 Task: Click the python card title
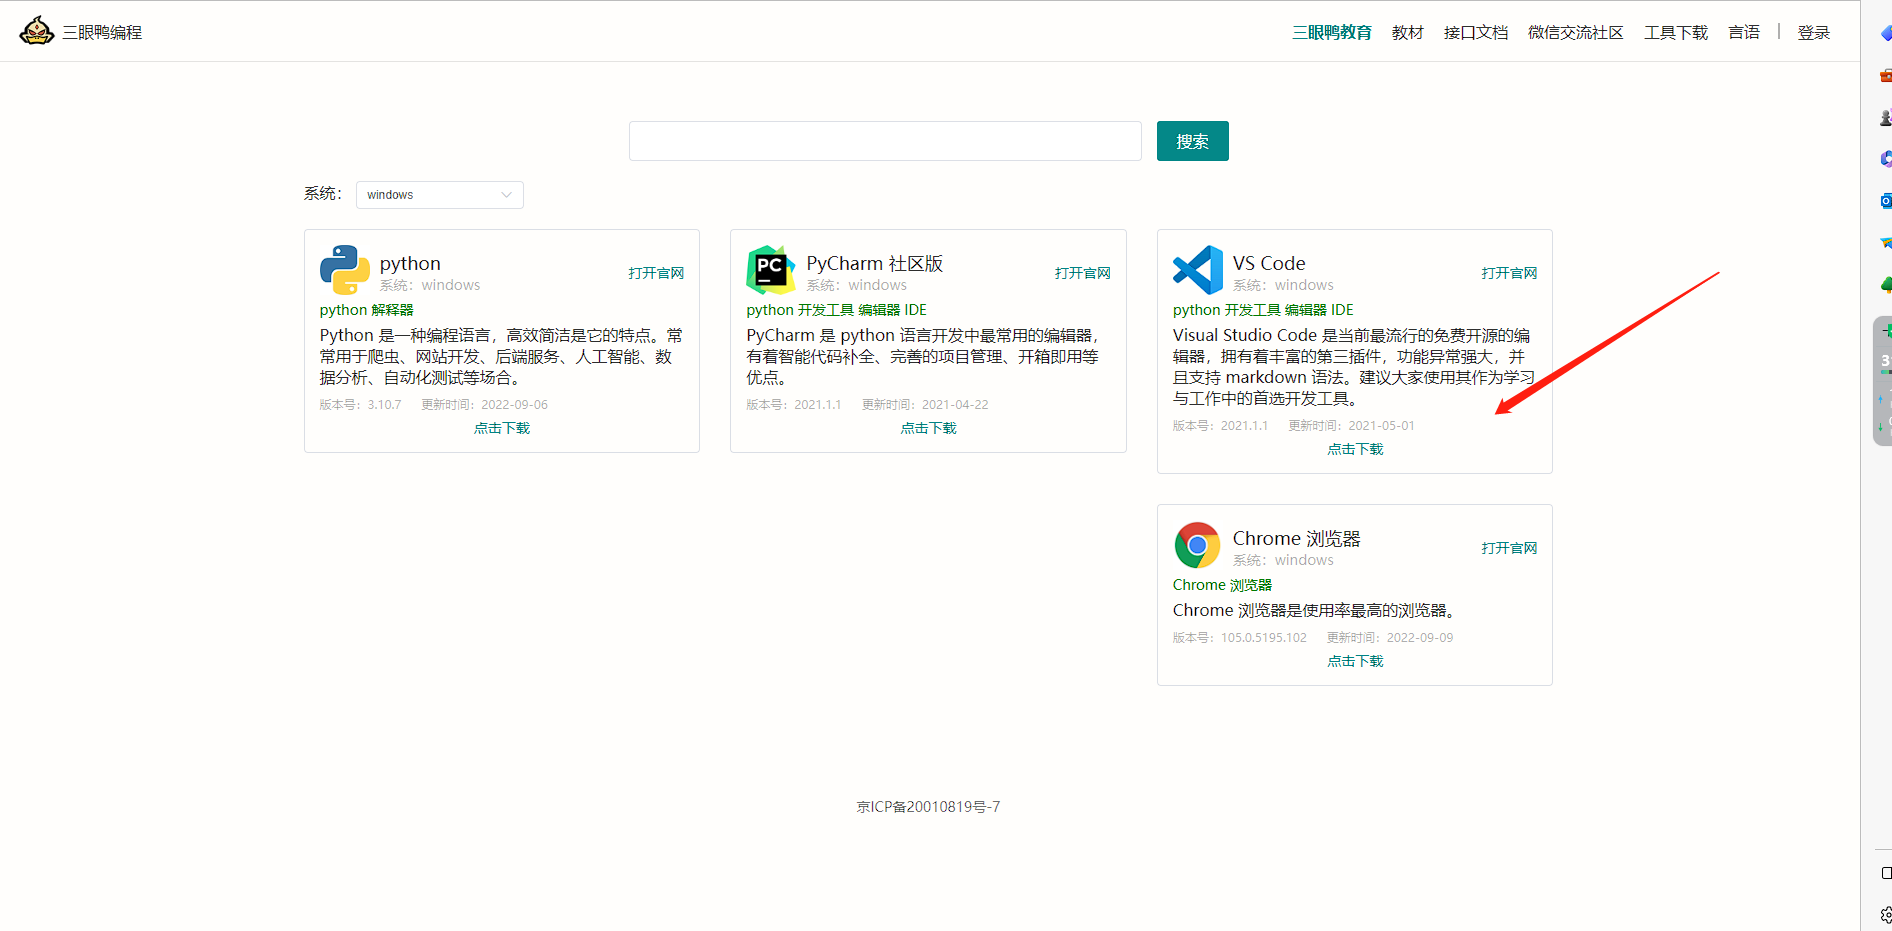pos(410,263)
